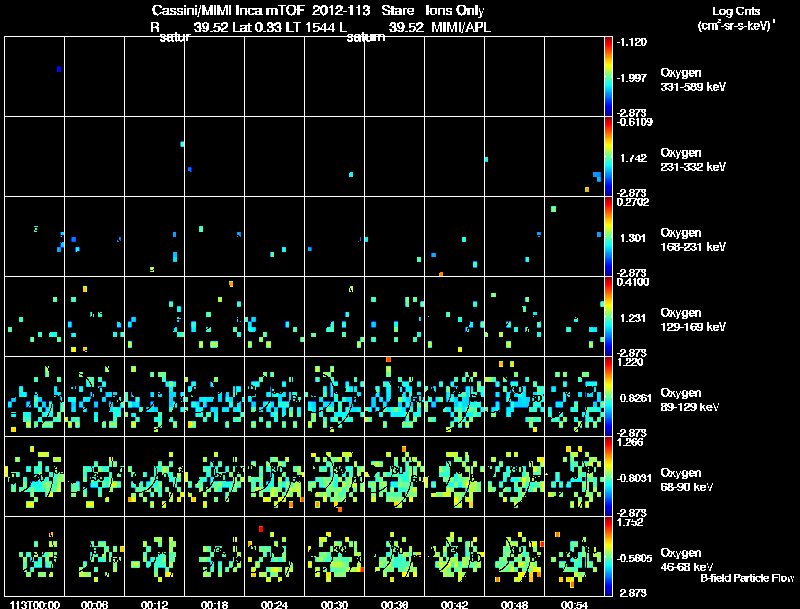Click the Oxygen 168-231 keV label
This screenshot has width=800, height=609.
tap(693, 240)
